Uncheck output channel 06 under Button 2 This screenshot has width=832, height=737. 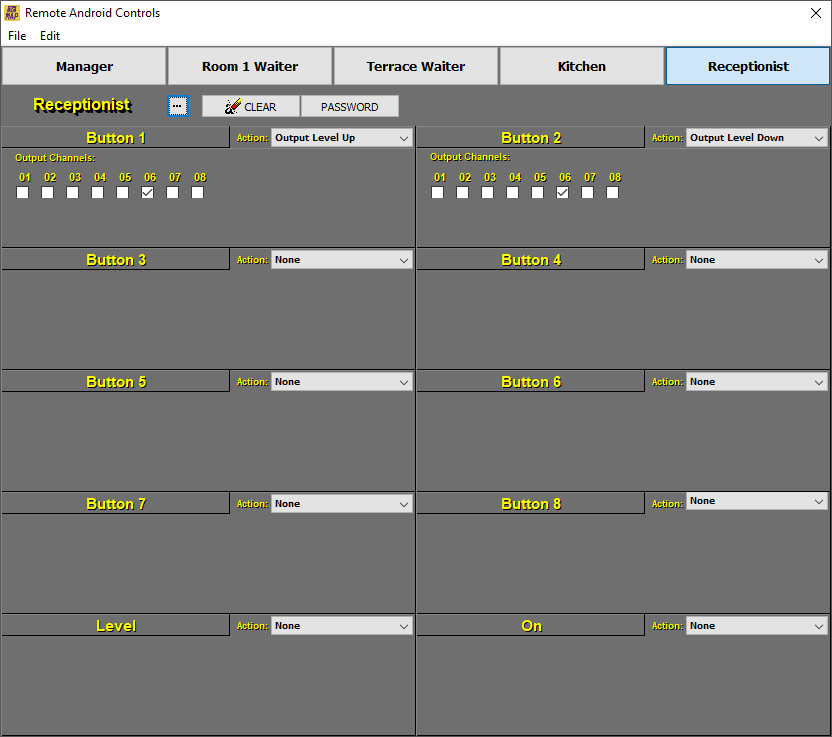tap(562, 192)
